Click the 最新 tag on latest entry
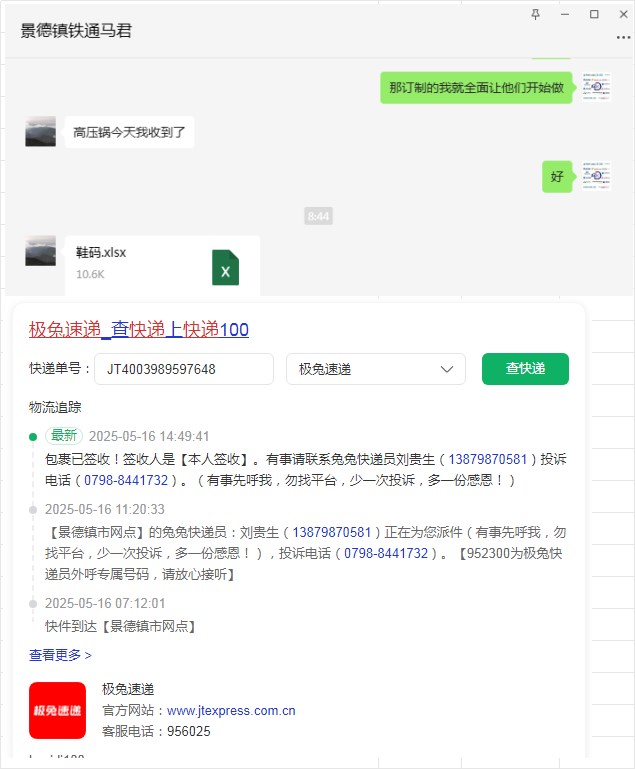 (64, 436)
